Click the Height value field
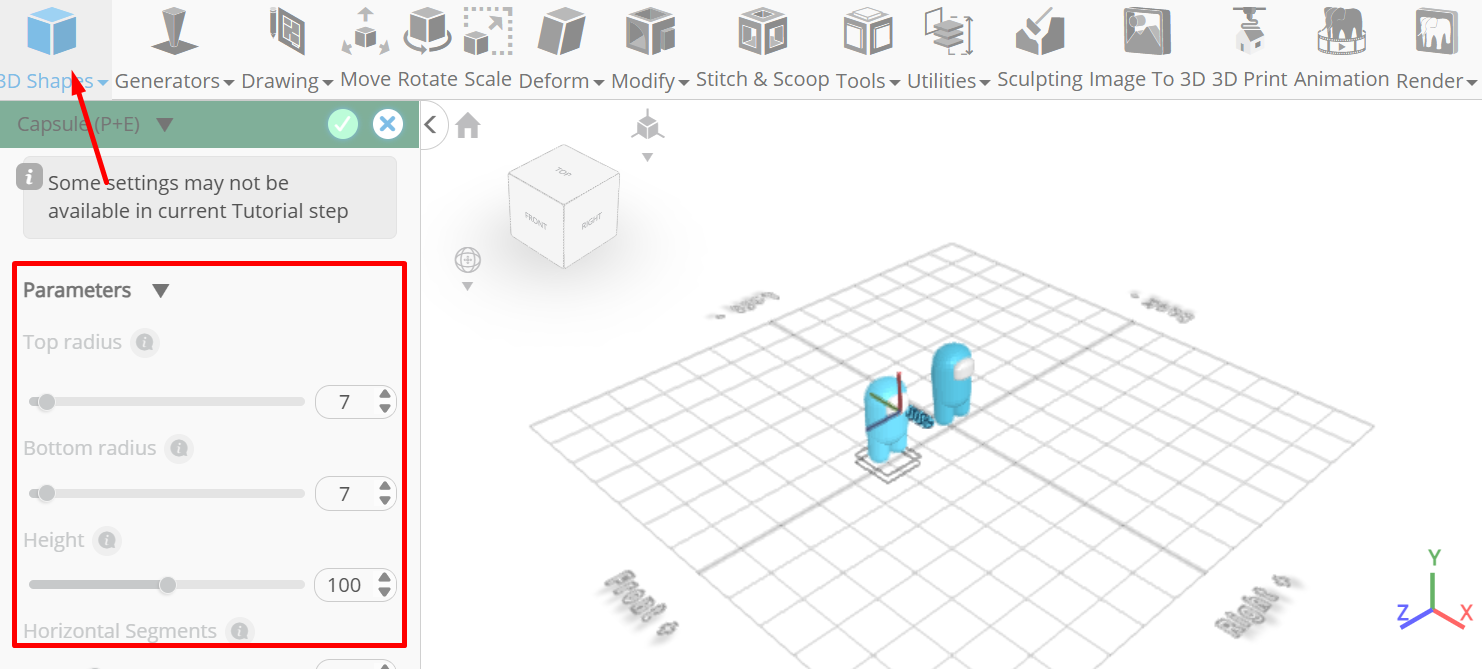 (345, 585)
